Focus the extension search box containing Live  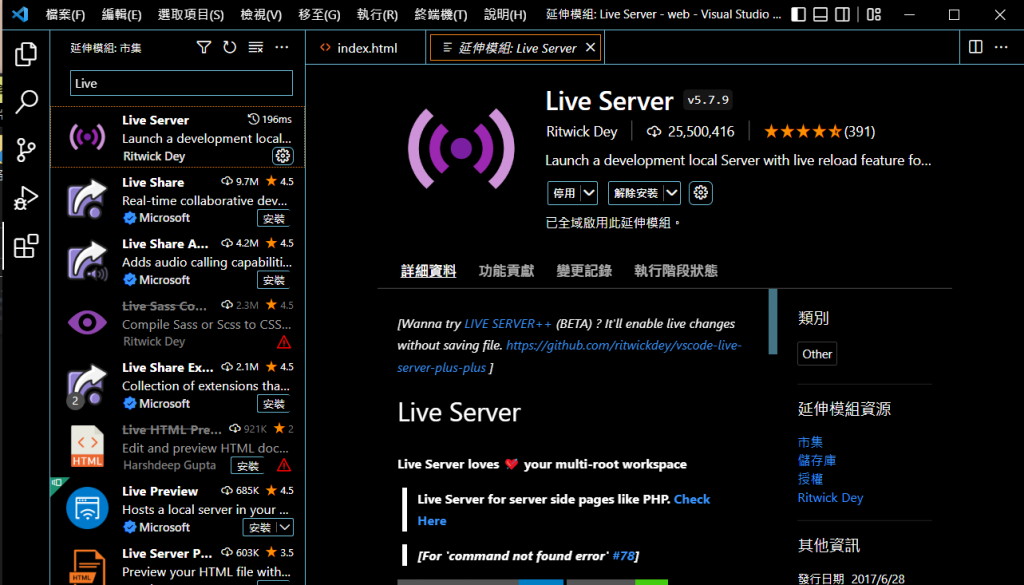point(181,83)
